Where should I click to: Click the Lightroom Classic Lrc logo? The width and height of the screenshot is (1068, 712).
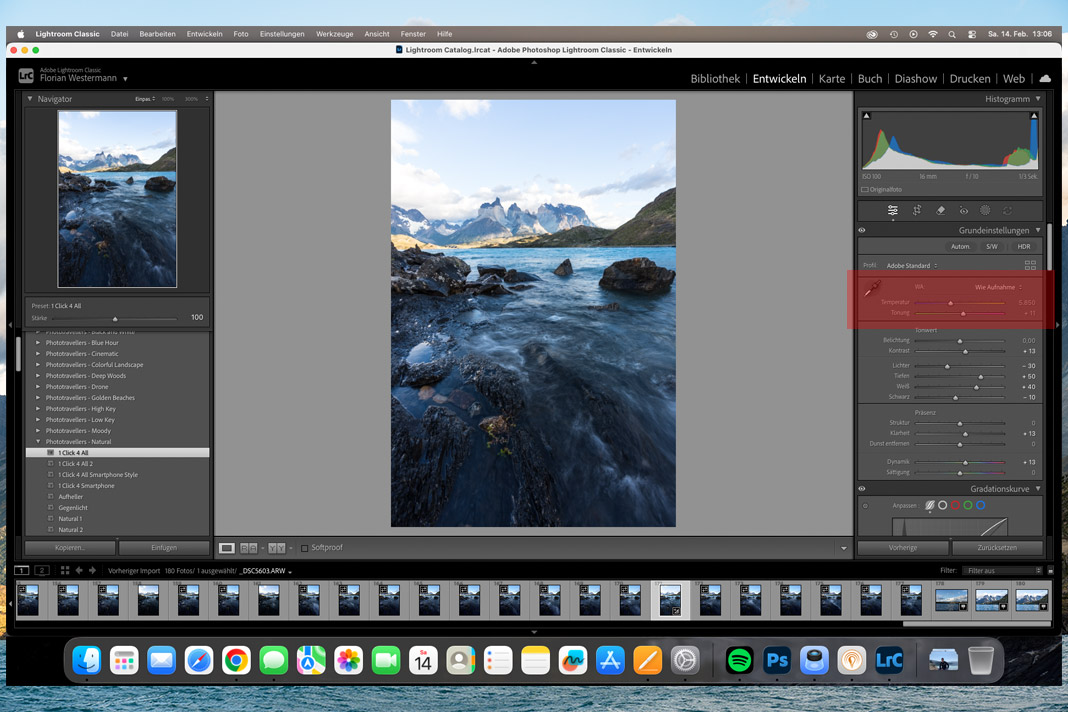pyautogui.click(x=26, y=76)
